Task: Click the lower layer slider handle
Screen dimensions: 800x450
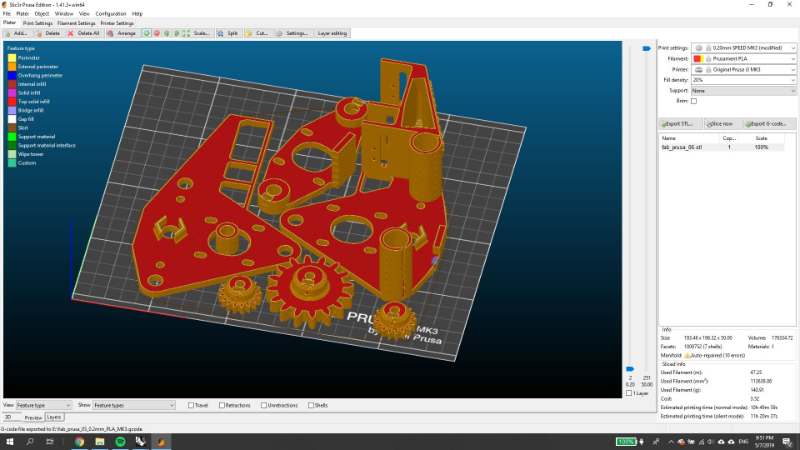Action: [x=630, y=369]
